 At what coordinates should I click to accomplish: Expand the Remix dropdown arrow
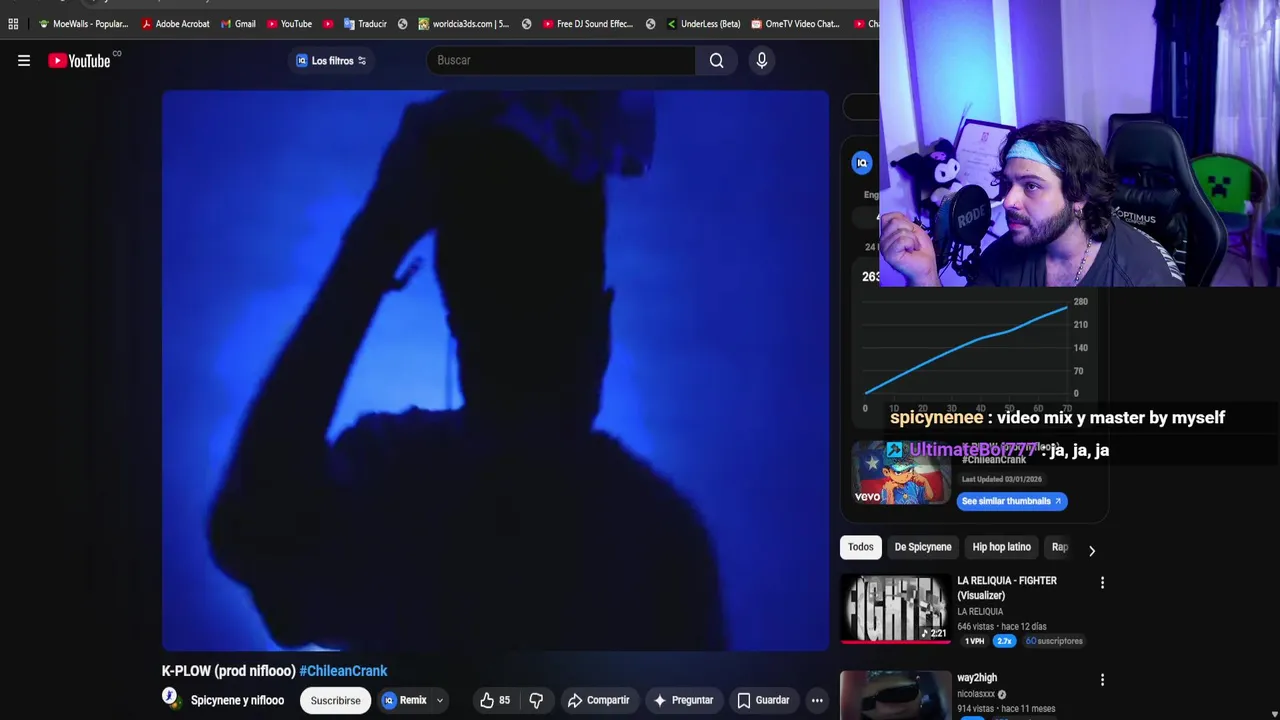tap(439, 700)
